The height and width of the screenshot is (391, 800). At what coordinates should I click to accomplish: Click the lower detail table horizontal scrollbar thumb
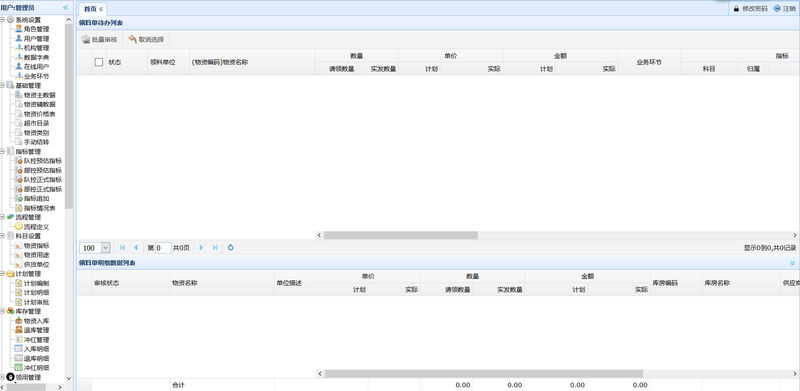coord(484,374)
